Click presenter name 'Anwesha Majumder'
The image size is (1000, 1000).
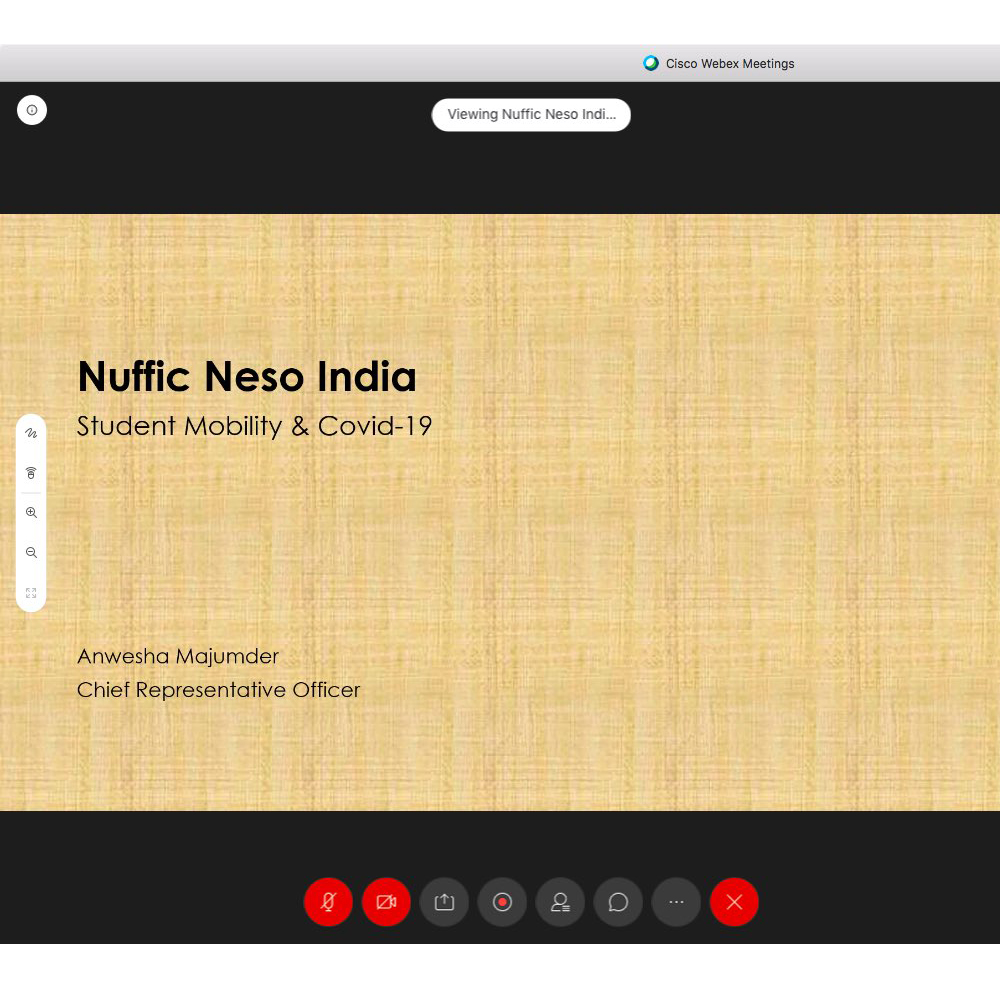[x=178, y=656]
